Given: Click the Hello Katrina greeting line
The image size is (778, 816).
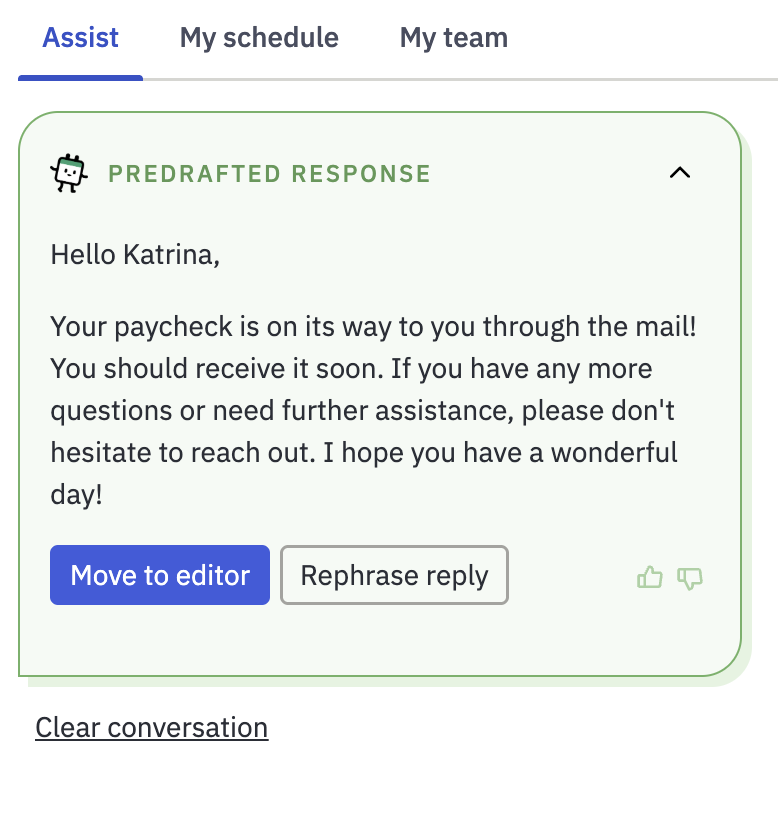Looking at the screenshot, I should pyautogui.click(x=135, y=255).
